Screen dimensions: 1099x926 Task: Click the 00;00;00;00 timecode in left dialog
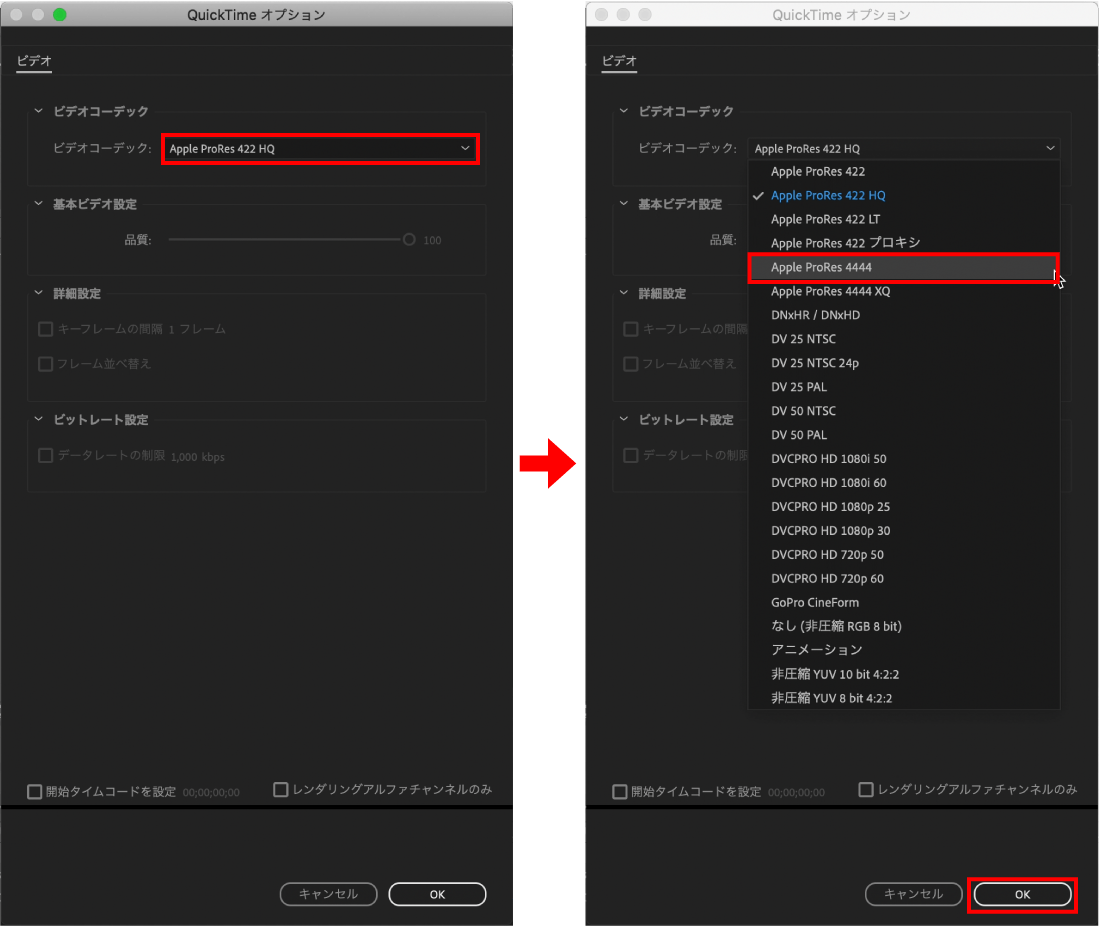coord(211,792)
